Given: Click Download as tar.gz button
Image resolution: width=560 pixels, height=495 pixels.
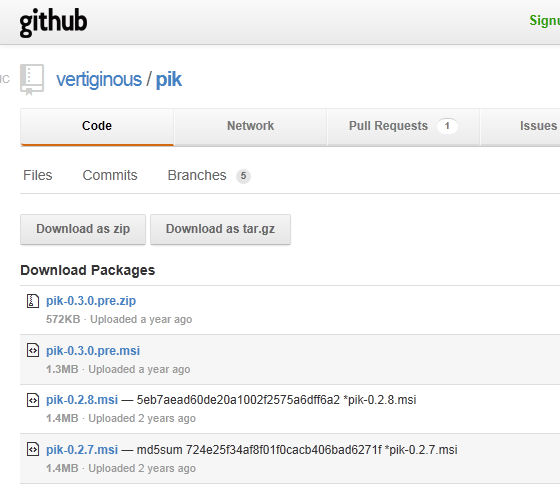Looking at the screenshot, I should [x=220, y=229].
